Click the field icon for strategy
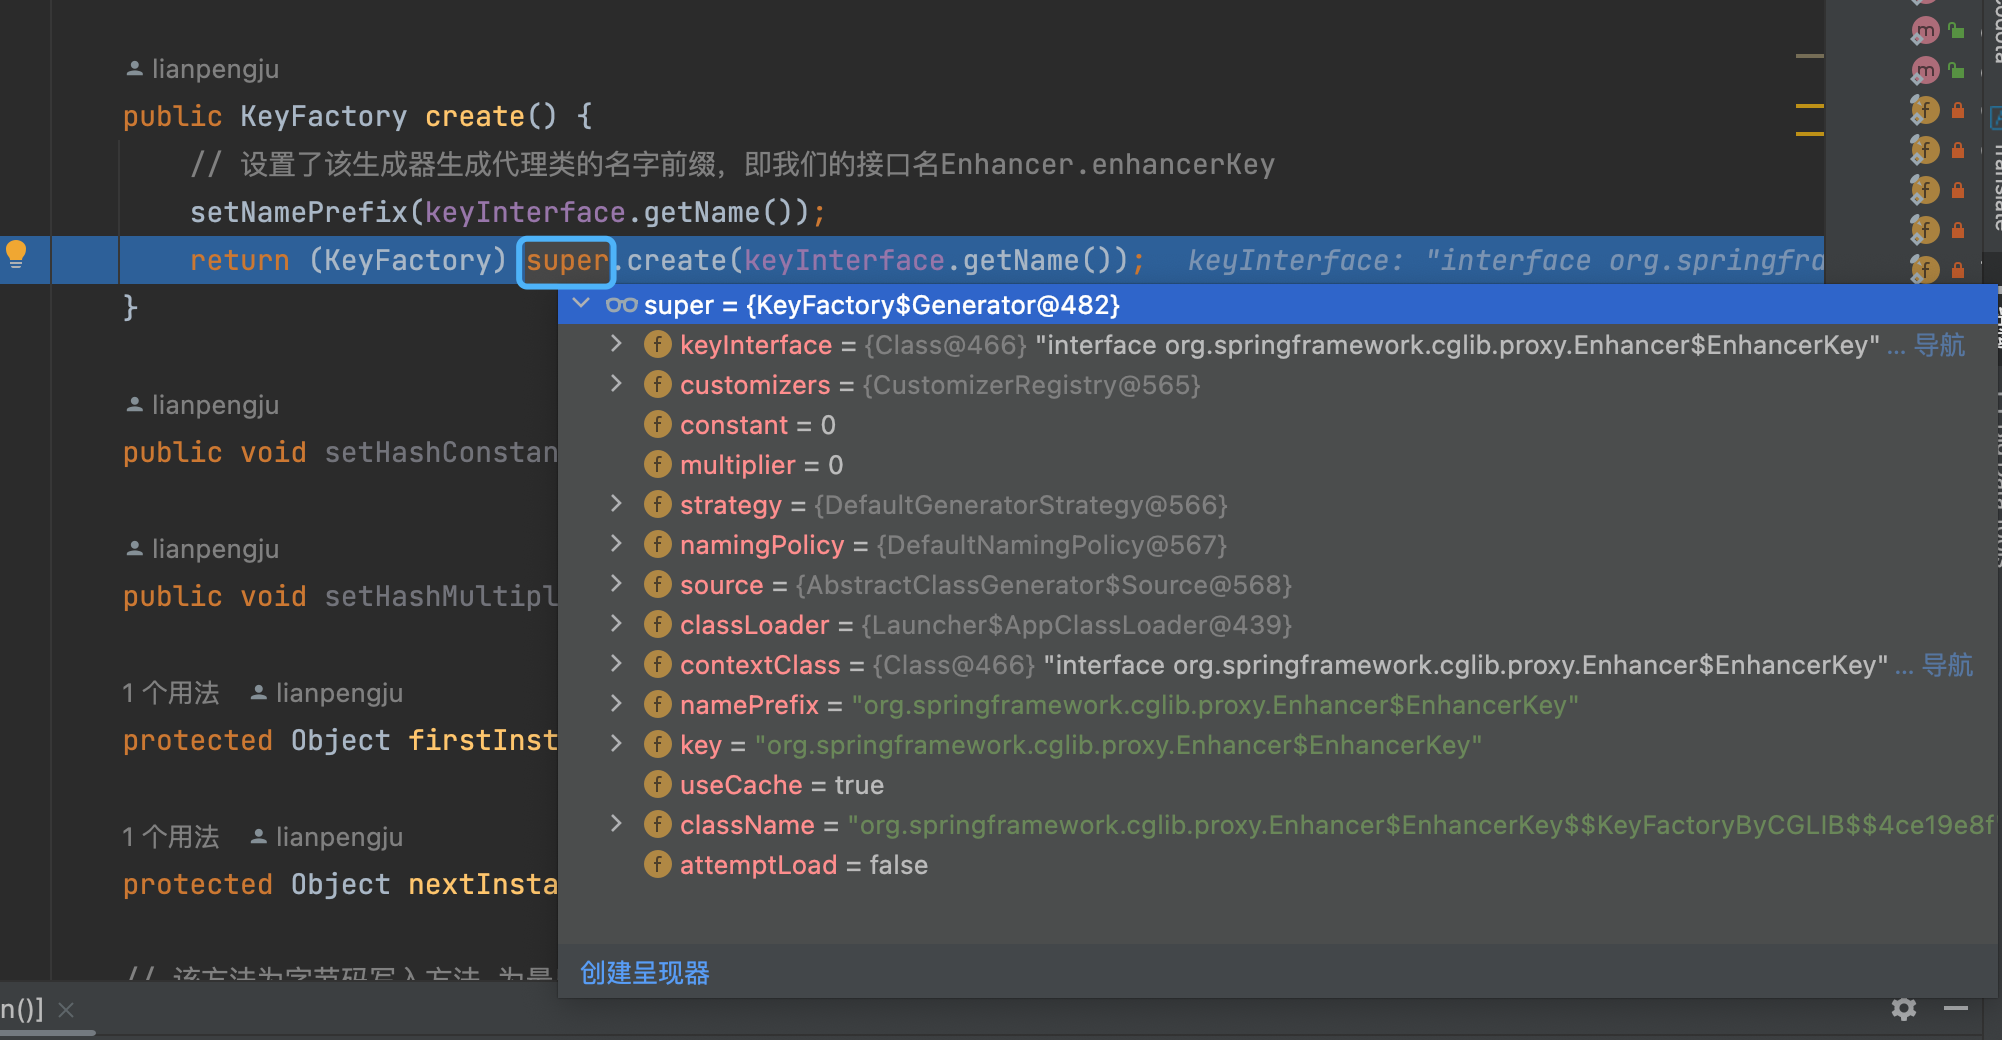This screenshot has height=1040, width=2002. [657, 505]
